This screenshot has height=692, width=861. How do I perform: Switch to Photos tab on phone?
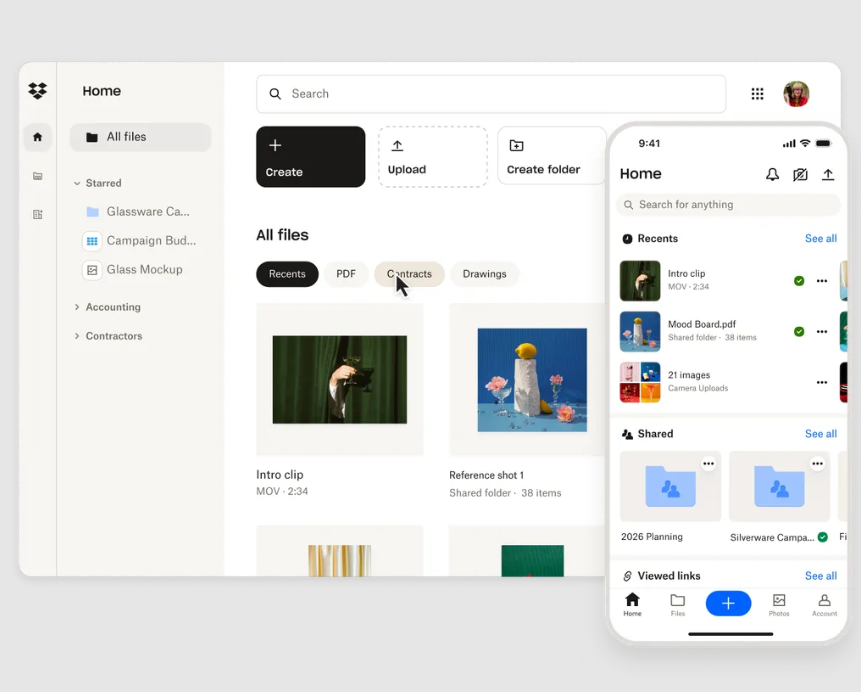(x=779, y=605)
